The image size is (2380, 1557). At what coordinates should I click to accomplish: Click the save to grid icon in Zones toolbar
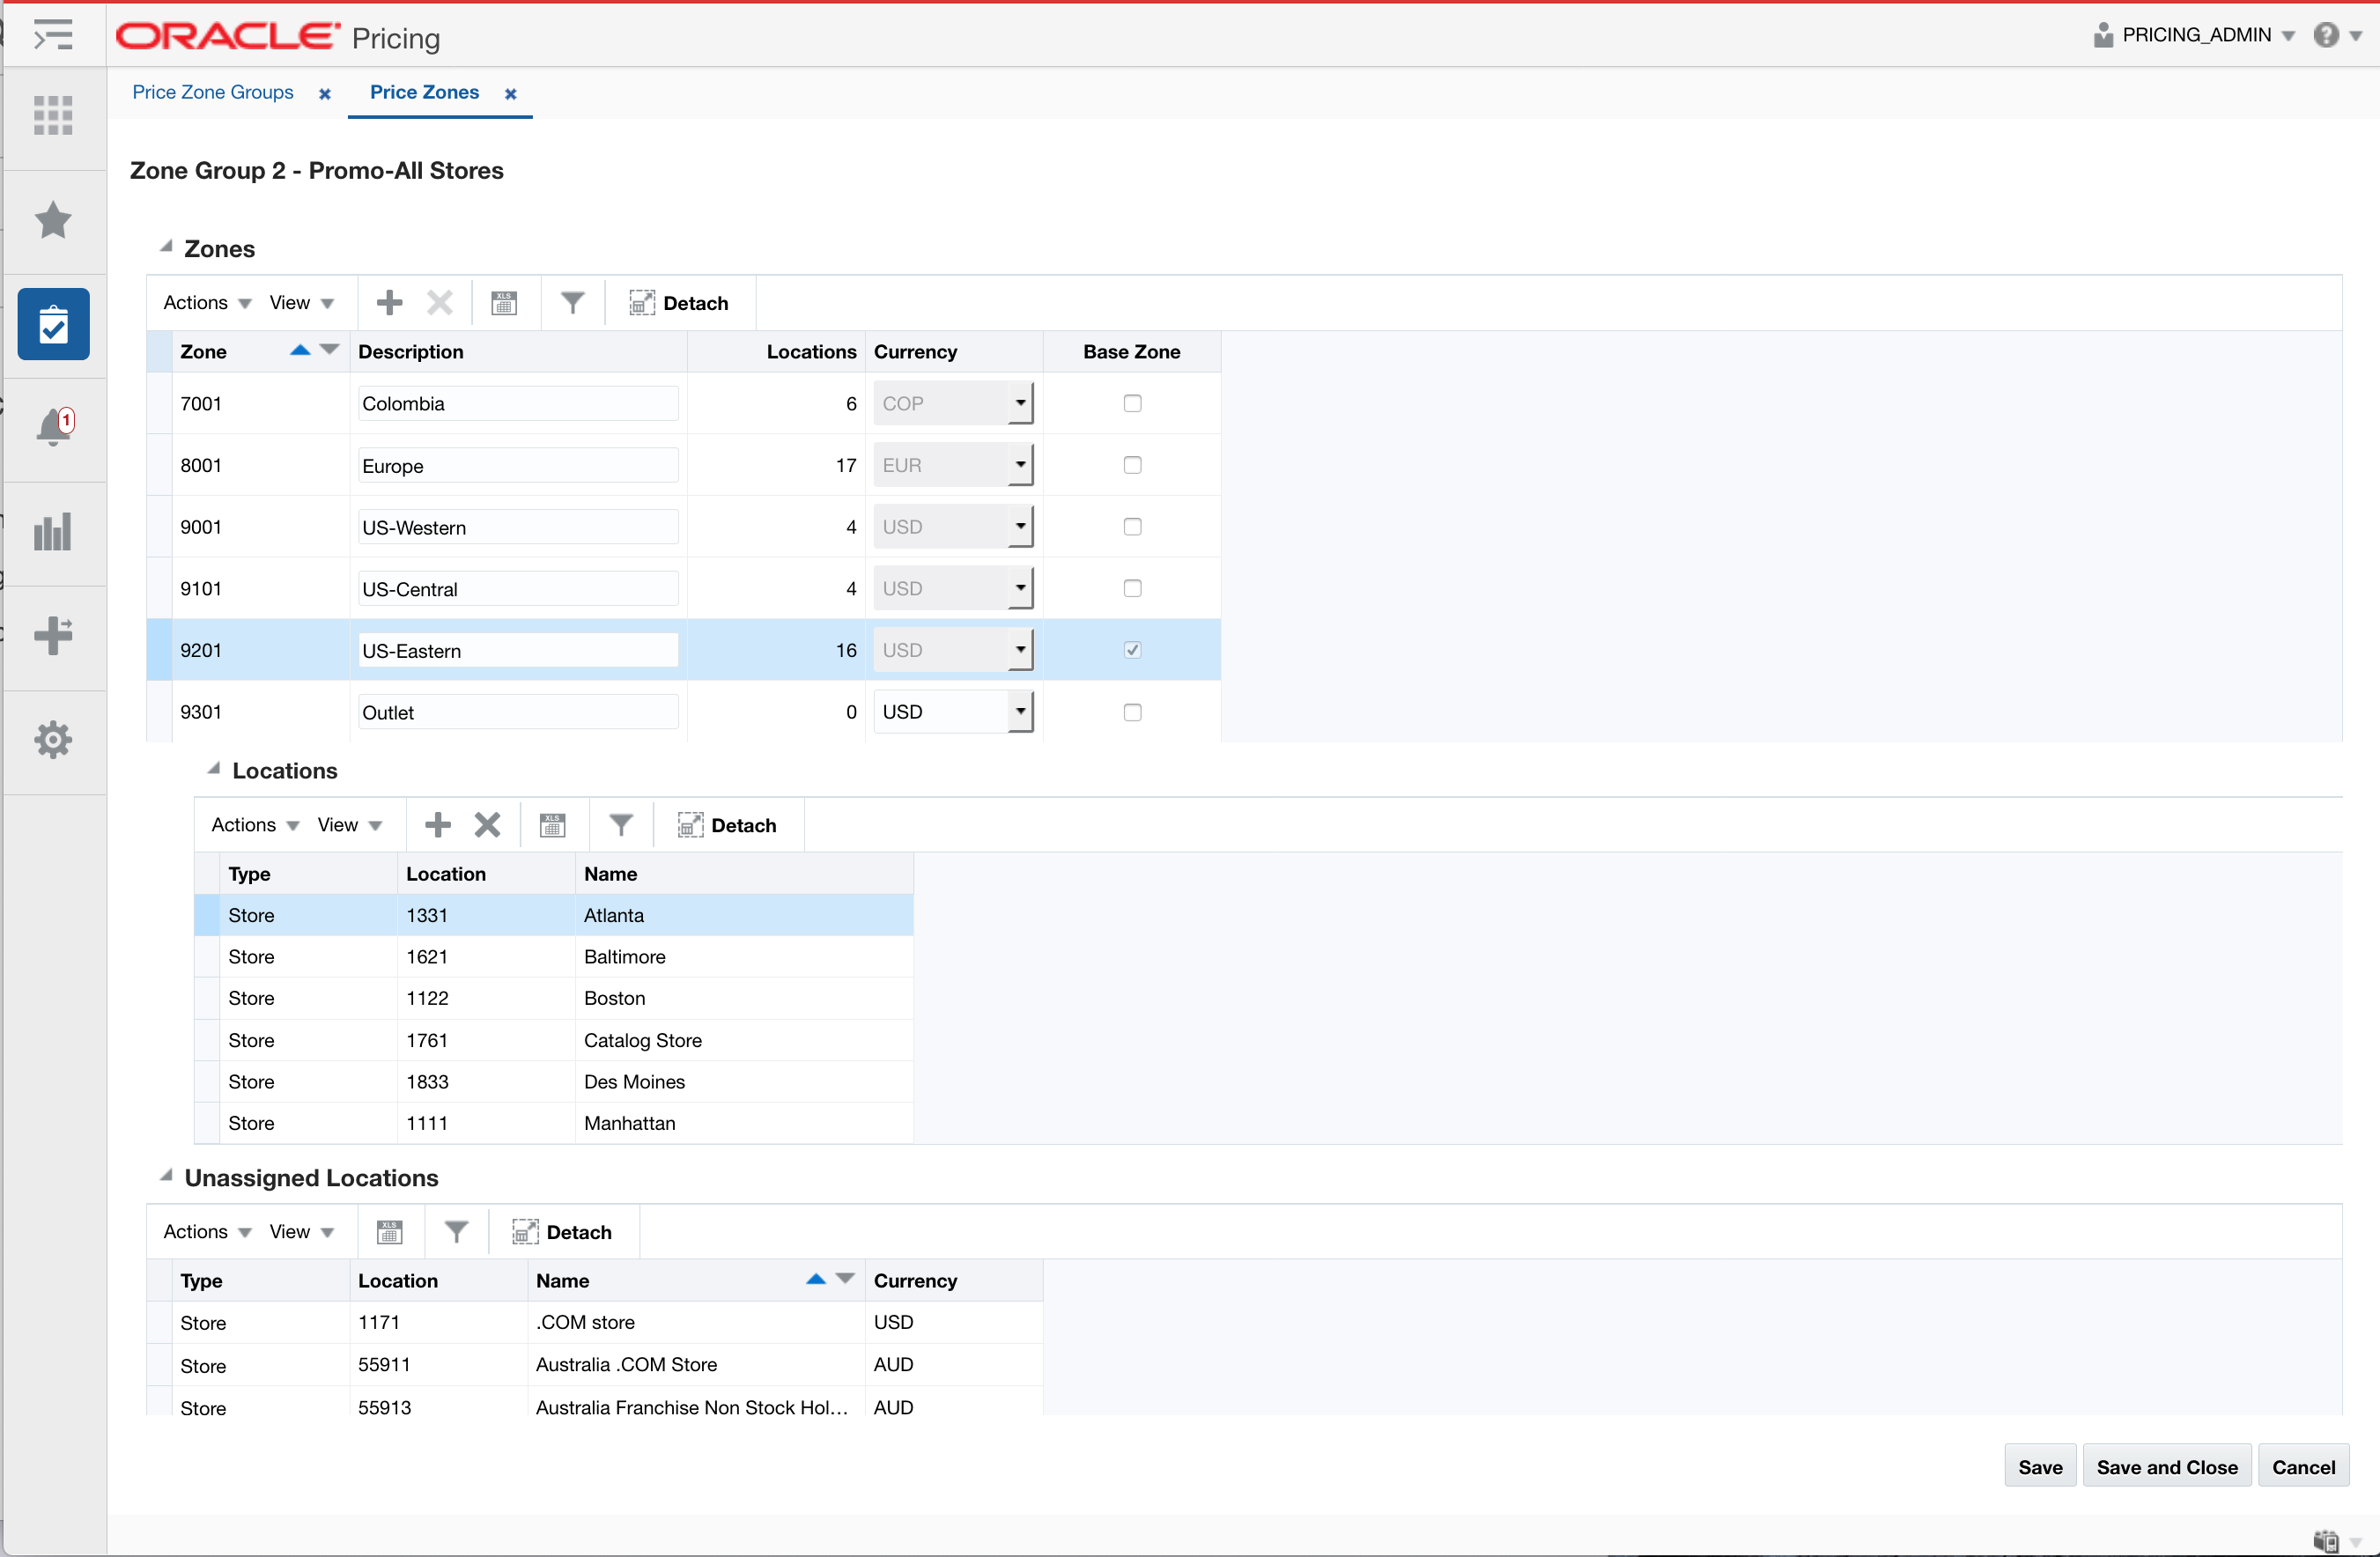click(x=506, y=304)
